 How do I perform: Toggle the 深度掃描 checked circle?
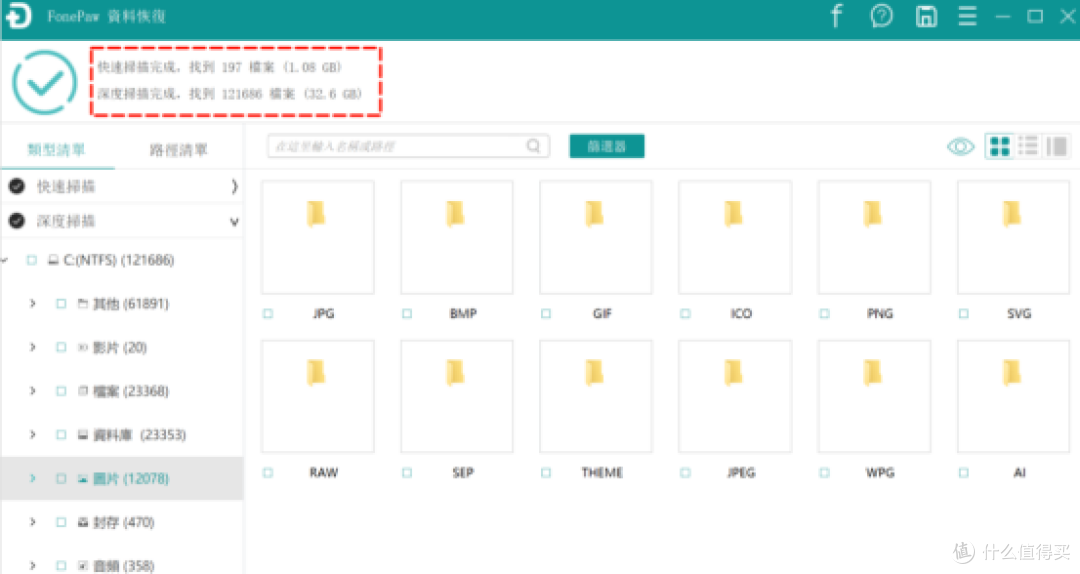[17, 221]
